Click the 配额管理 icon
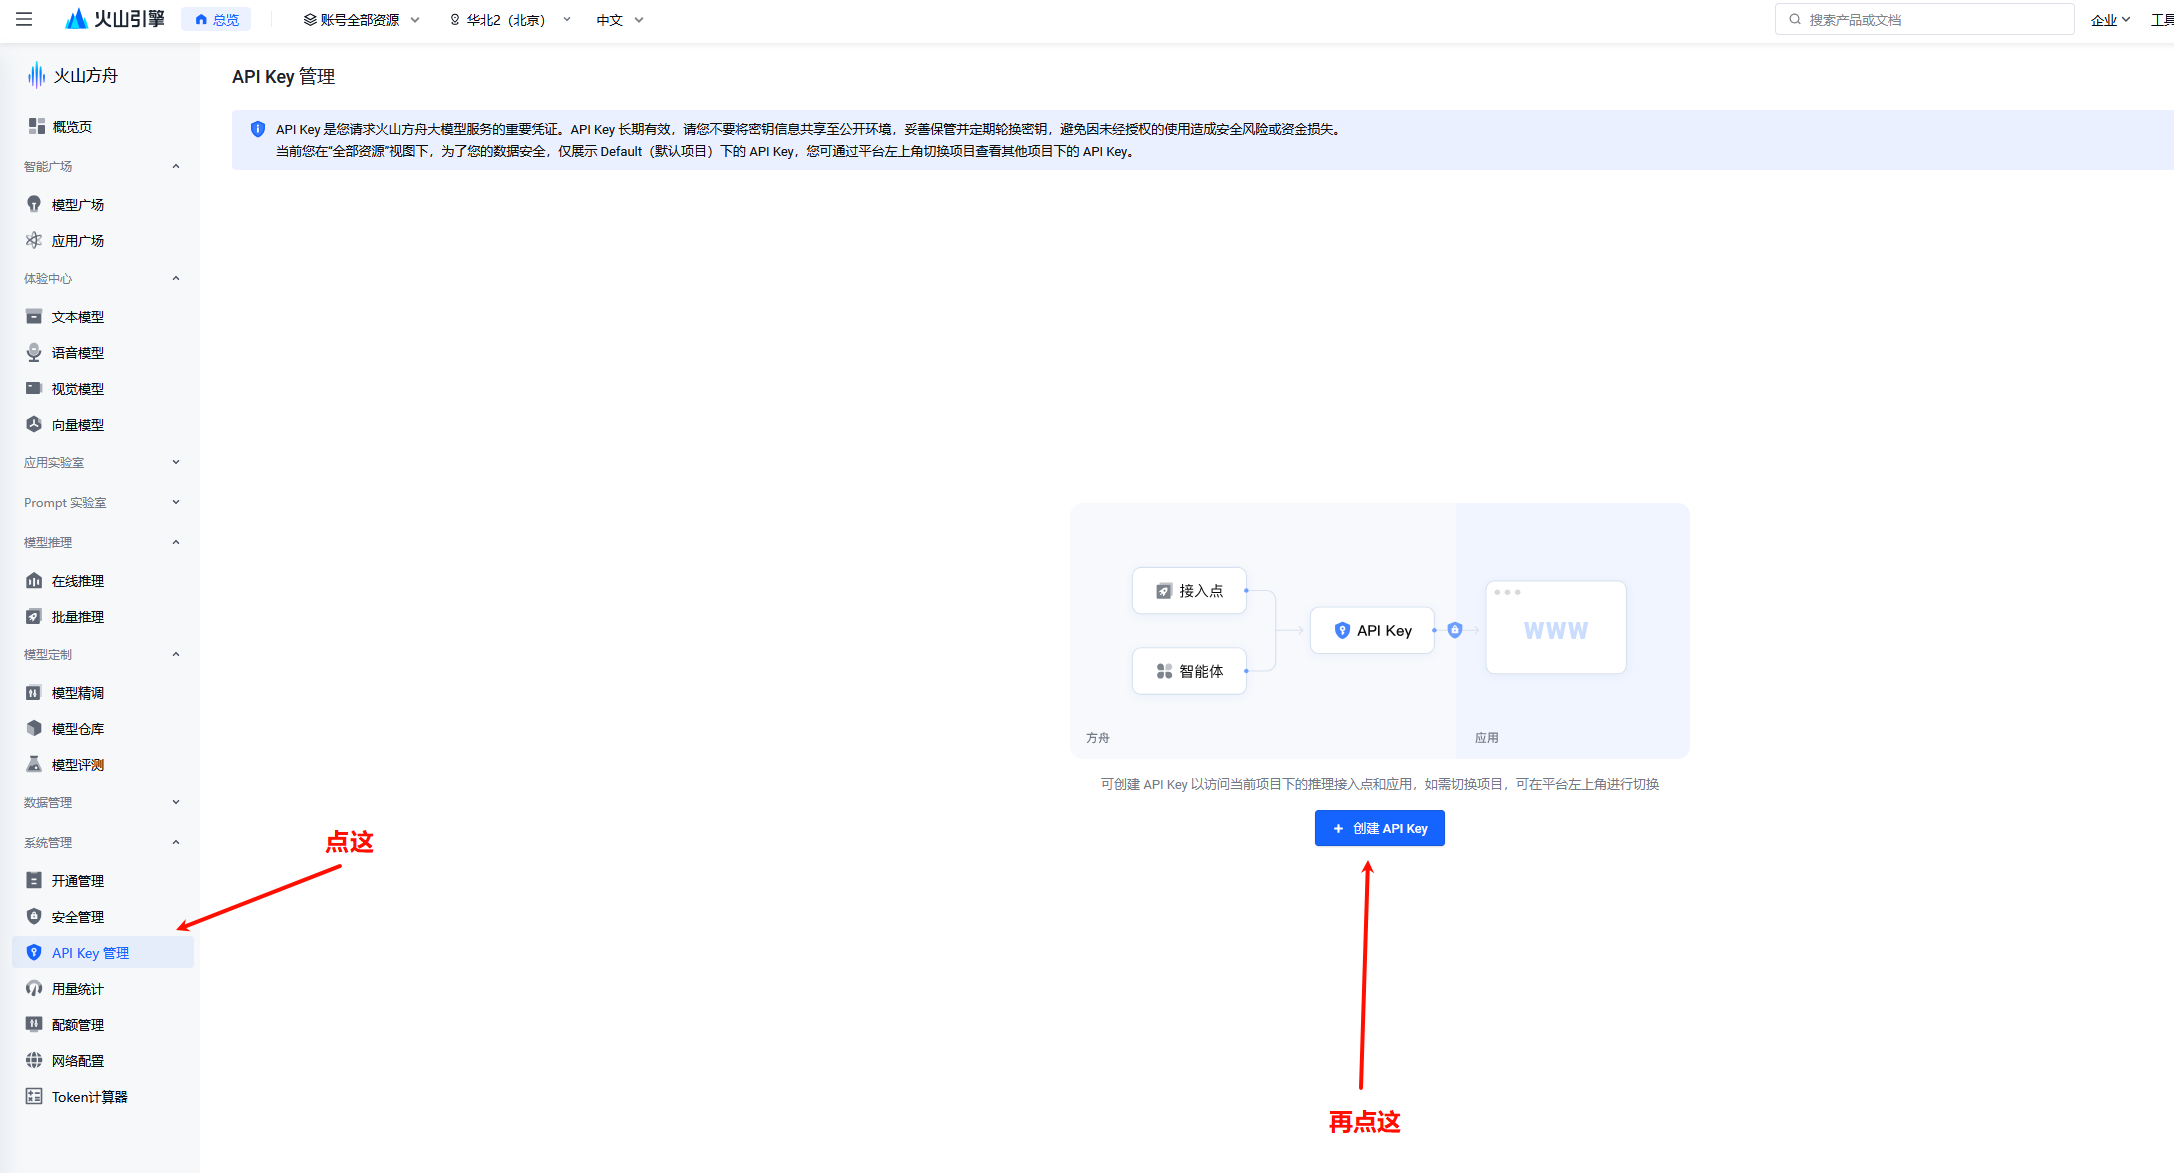The height and width of the screenshot is (1173, 2174). click(34, 1024)
